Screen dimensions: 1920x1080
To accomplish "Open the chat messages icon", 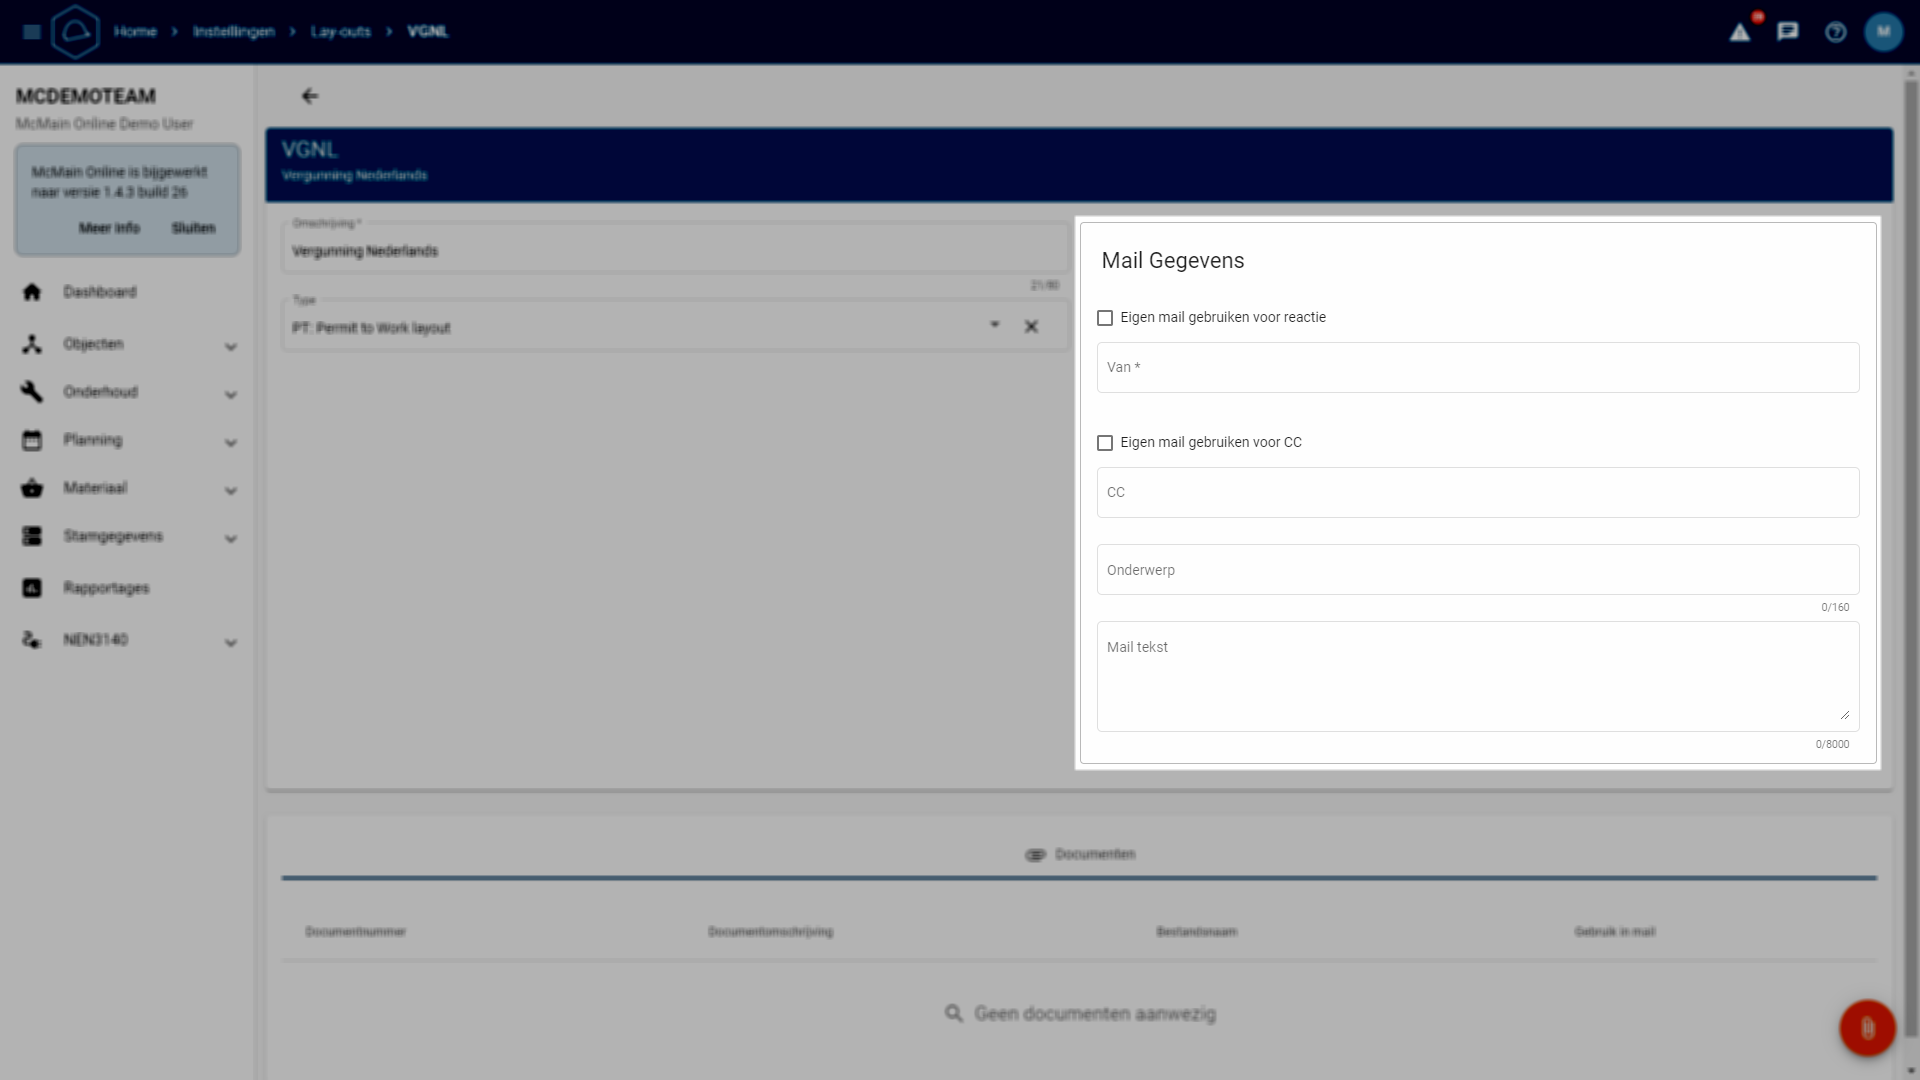I will tap(1788, 32).
